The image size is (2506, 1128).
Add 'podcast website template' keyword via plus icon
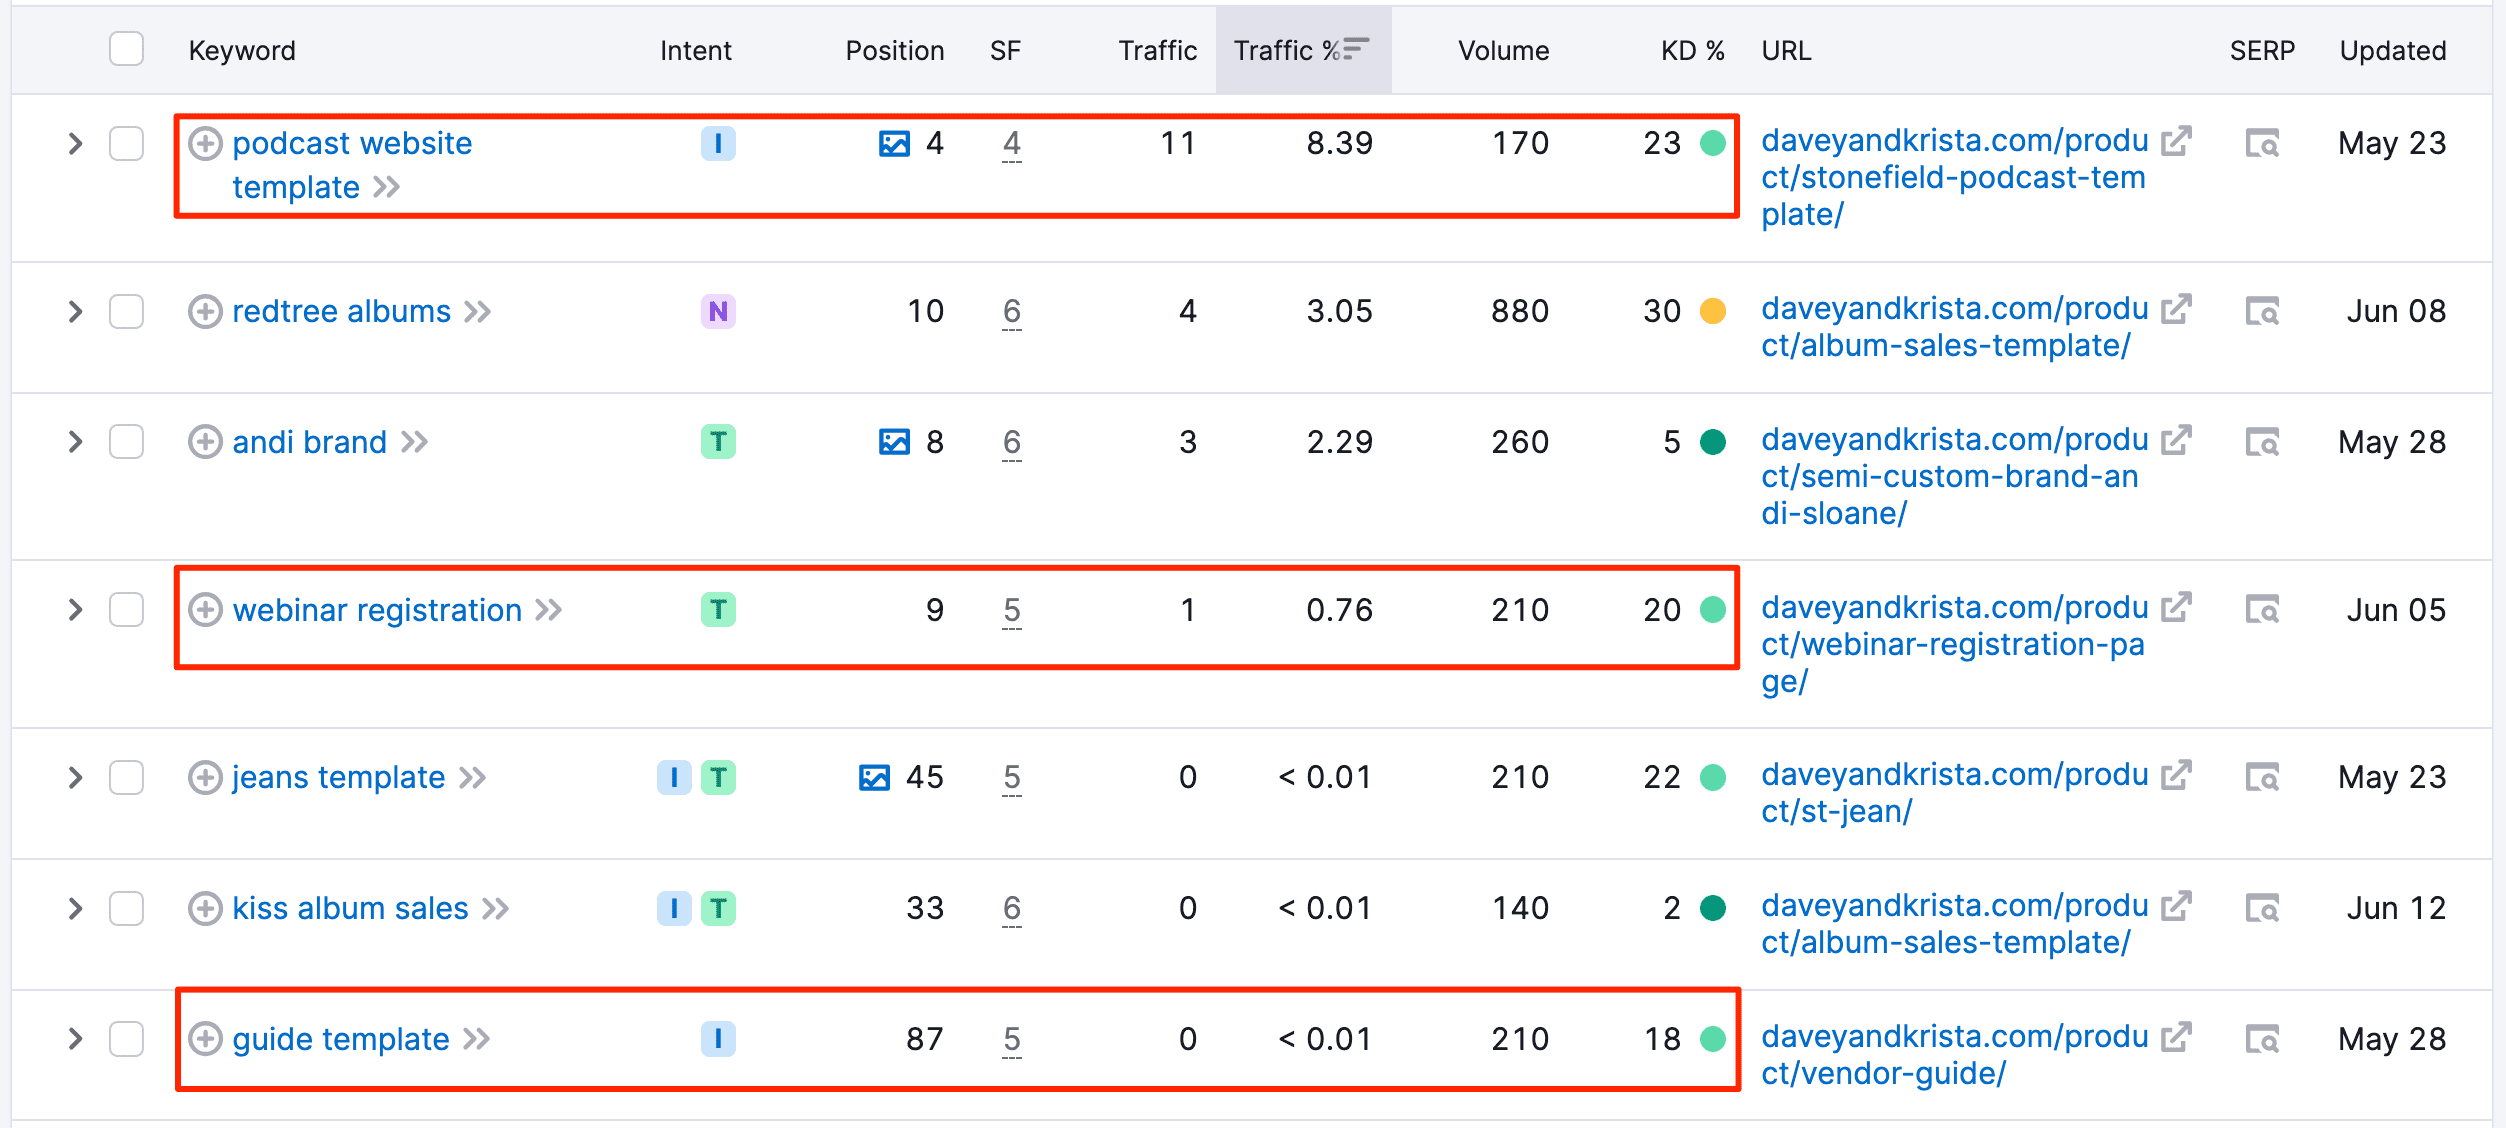205,144
